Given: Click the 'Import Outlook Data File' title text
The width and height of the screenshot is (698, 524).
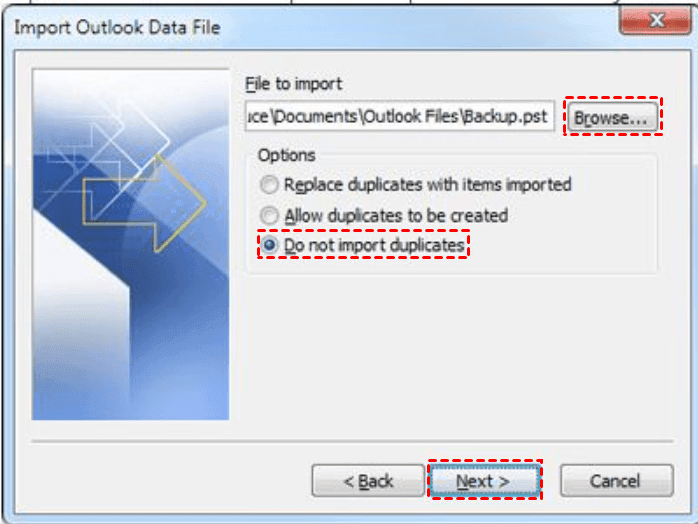Looking at the screenshot, I should [x=117, y=25].
